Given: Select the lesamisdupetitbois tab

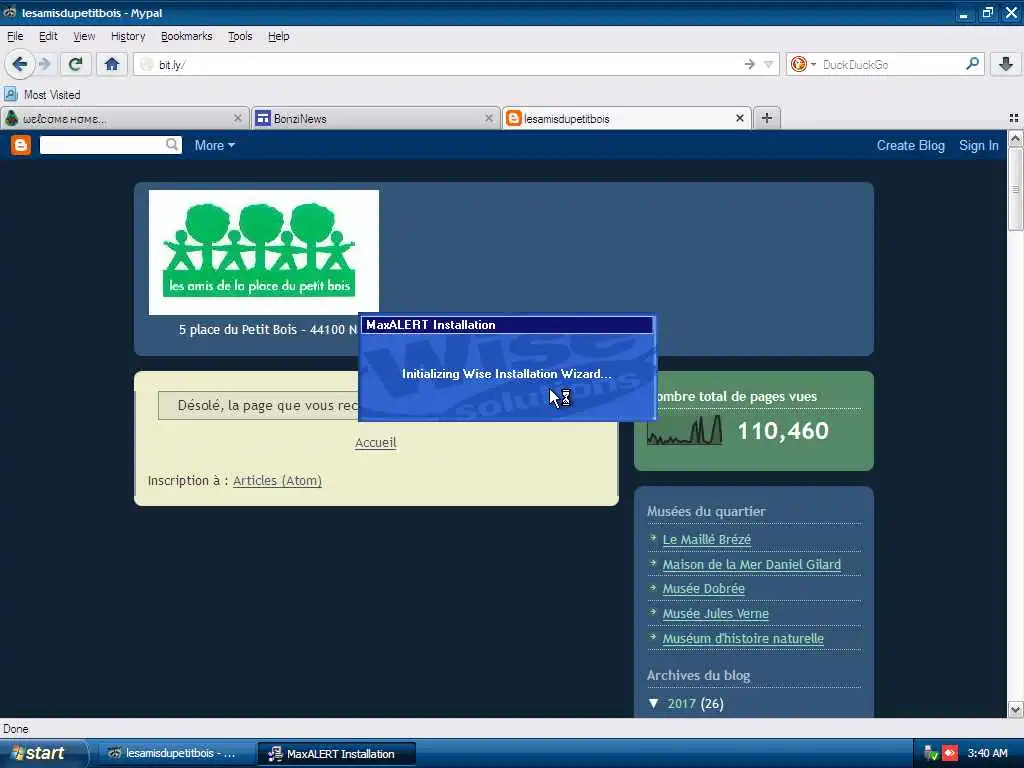Looking at the screenshot, I should [626, 118].
